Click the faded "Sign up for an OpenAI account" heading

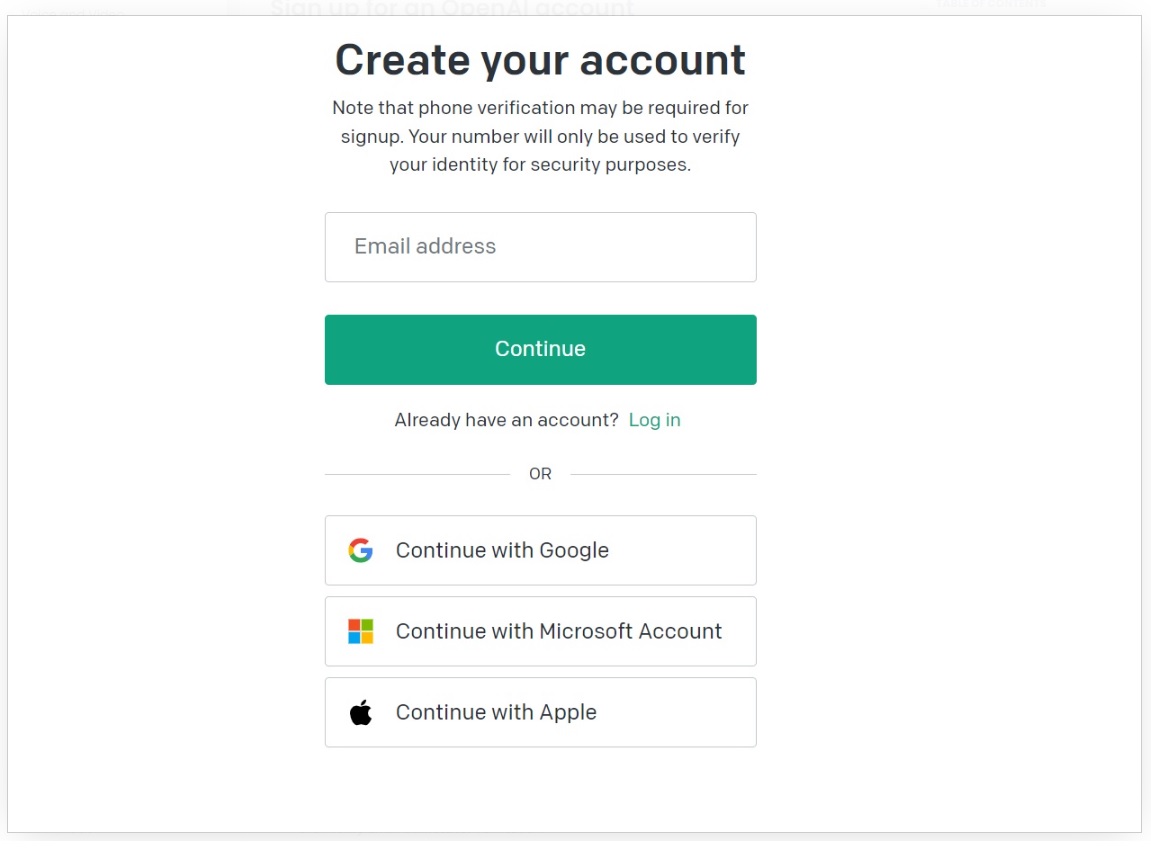tap(452, 9)
